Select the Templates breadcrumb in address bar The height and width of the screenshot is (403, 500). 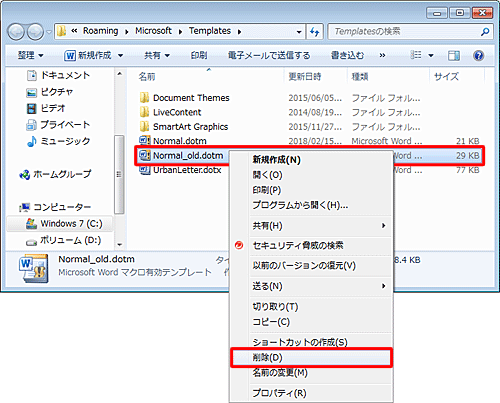[x=210, y=31]
